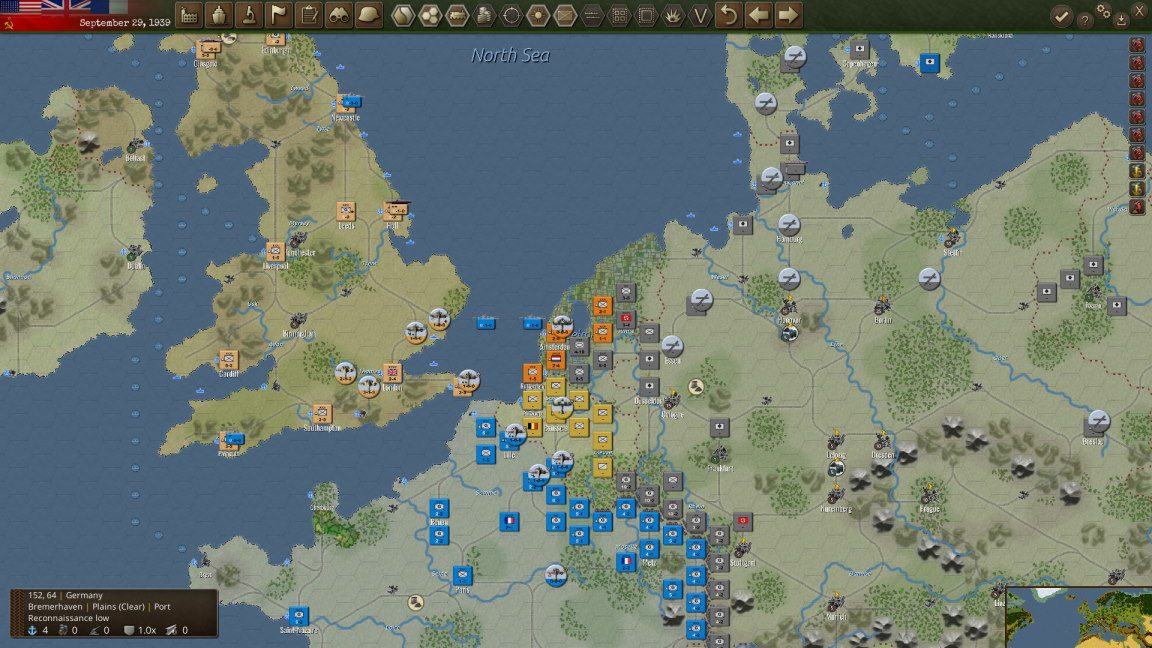Image resolution: width=1152 pixels, height=648 pixels.
Task: Select the orange unit at Hull
Action: click(394, 212)
